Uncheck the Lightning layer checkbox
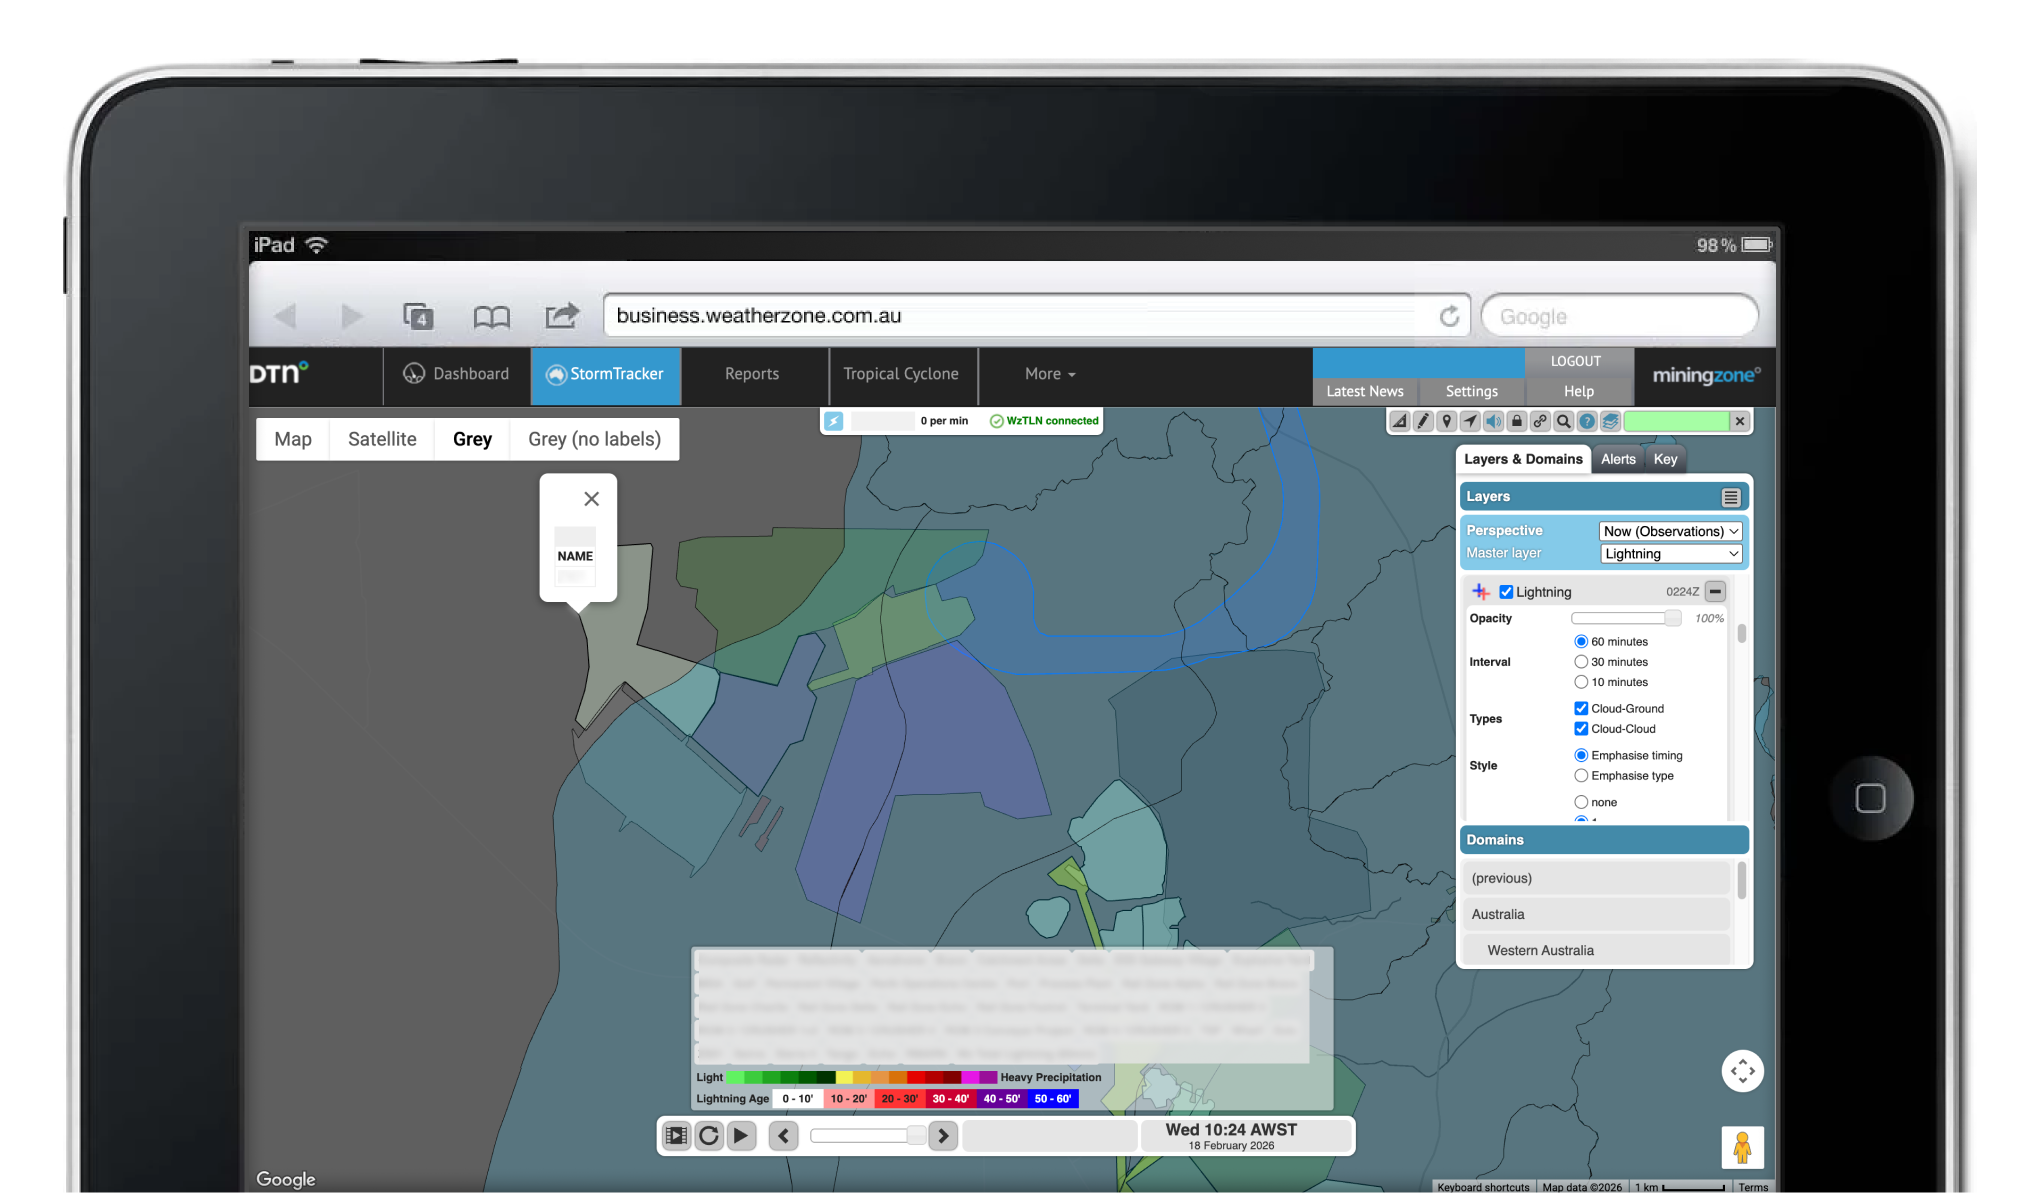 (x=1506, y=592)
